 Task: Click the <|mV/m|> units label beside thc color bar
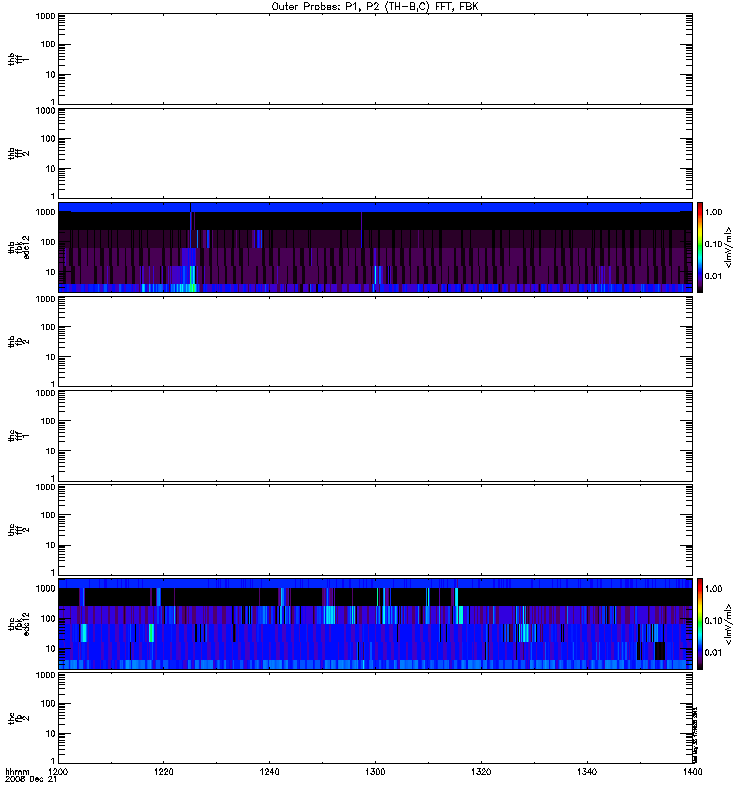point(729,623)
